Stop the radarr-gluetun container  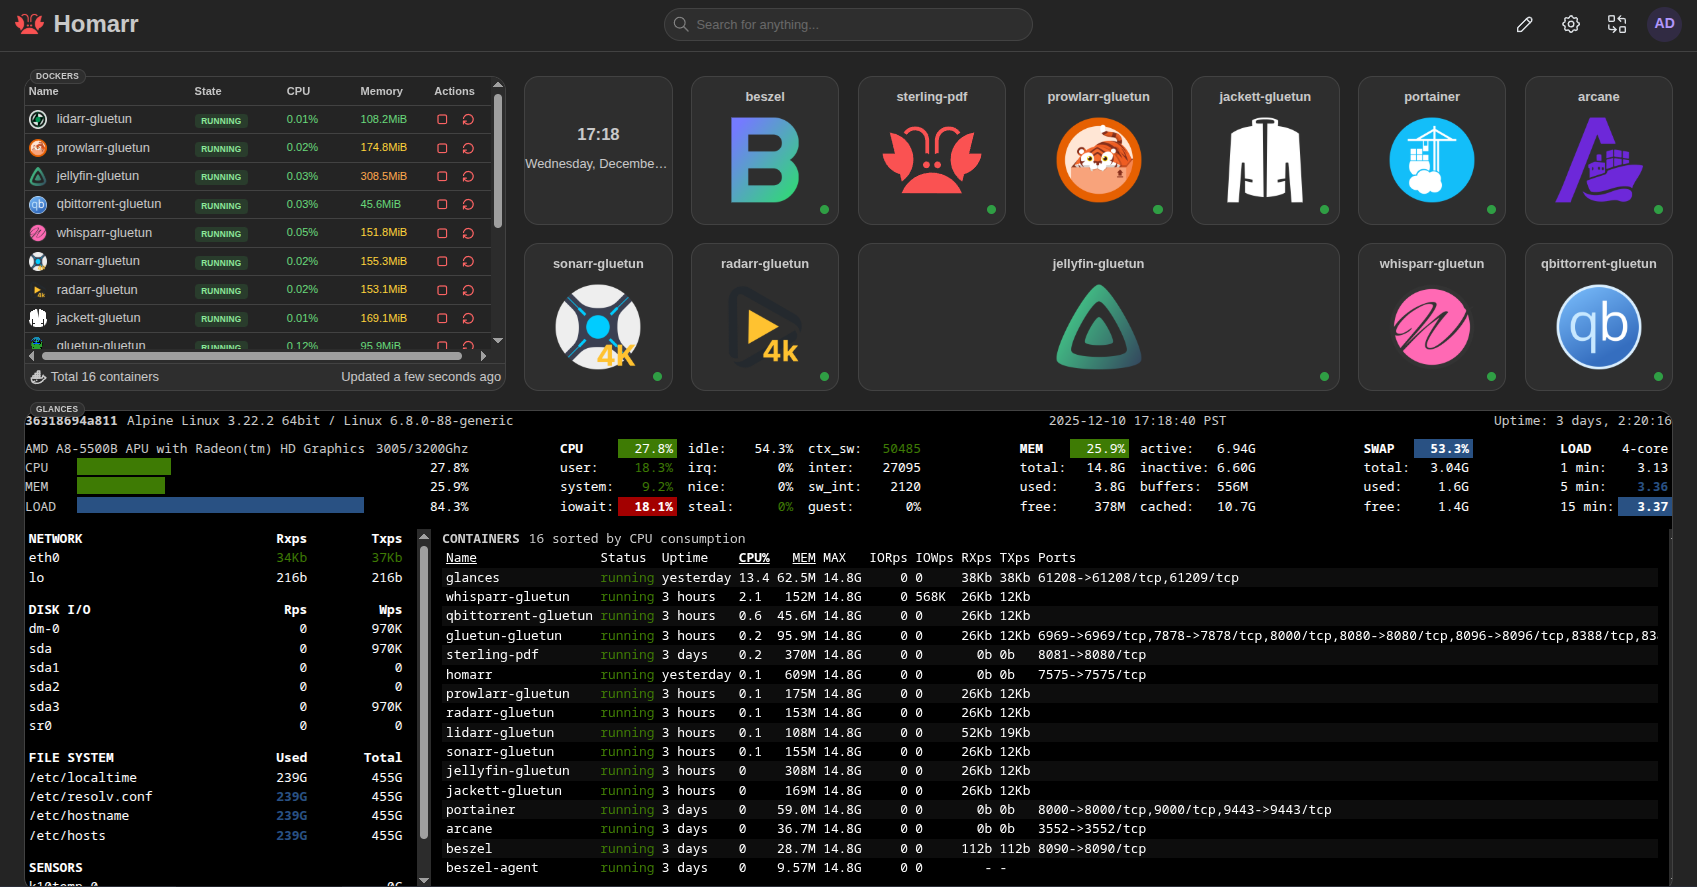coord(442,290)
